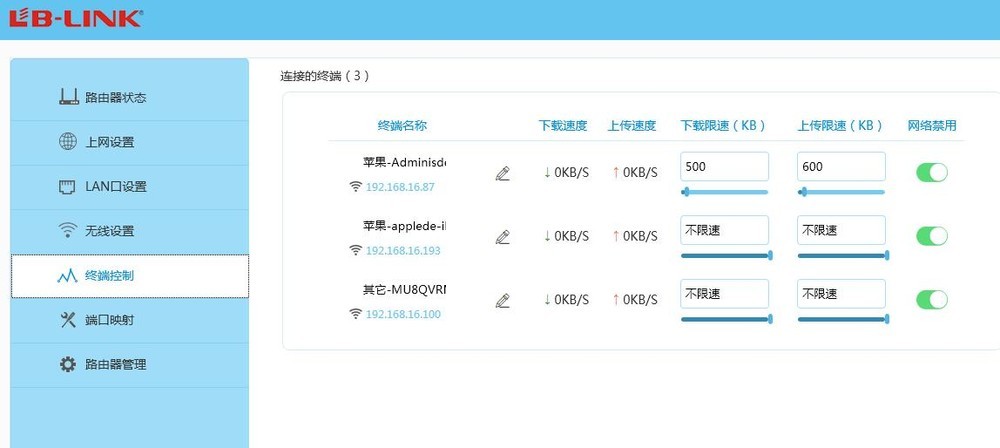The height and width of the screenshot is (448, 1000).
Task: Open IP address link 192.168.16.87
Action: click(x=400, y=187)
